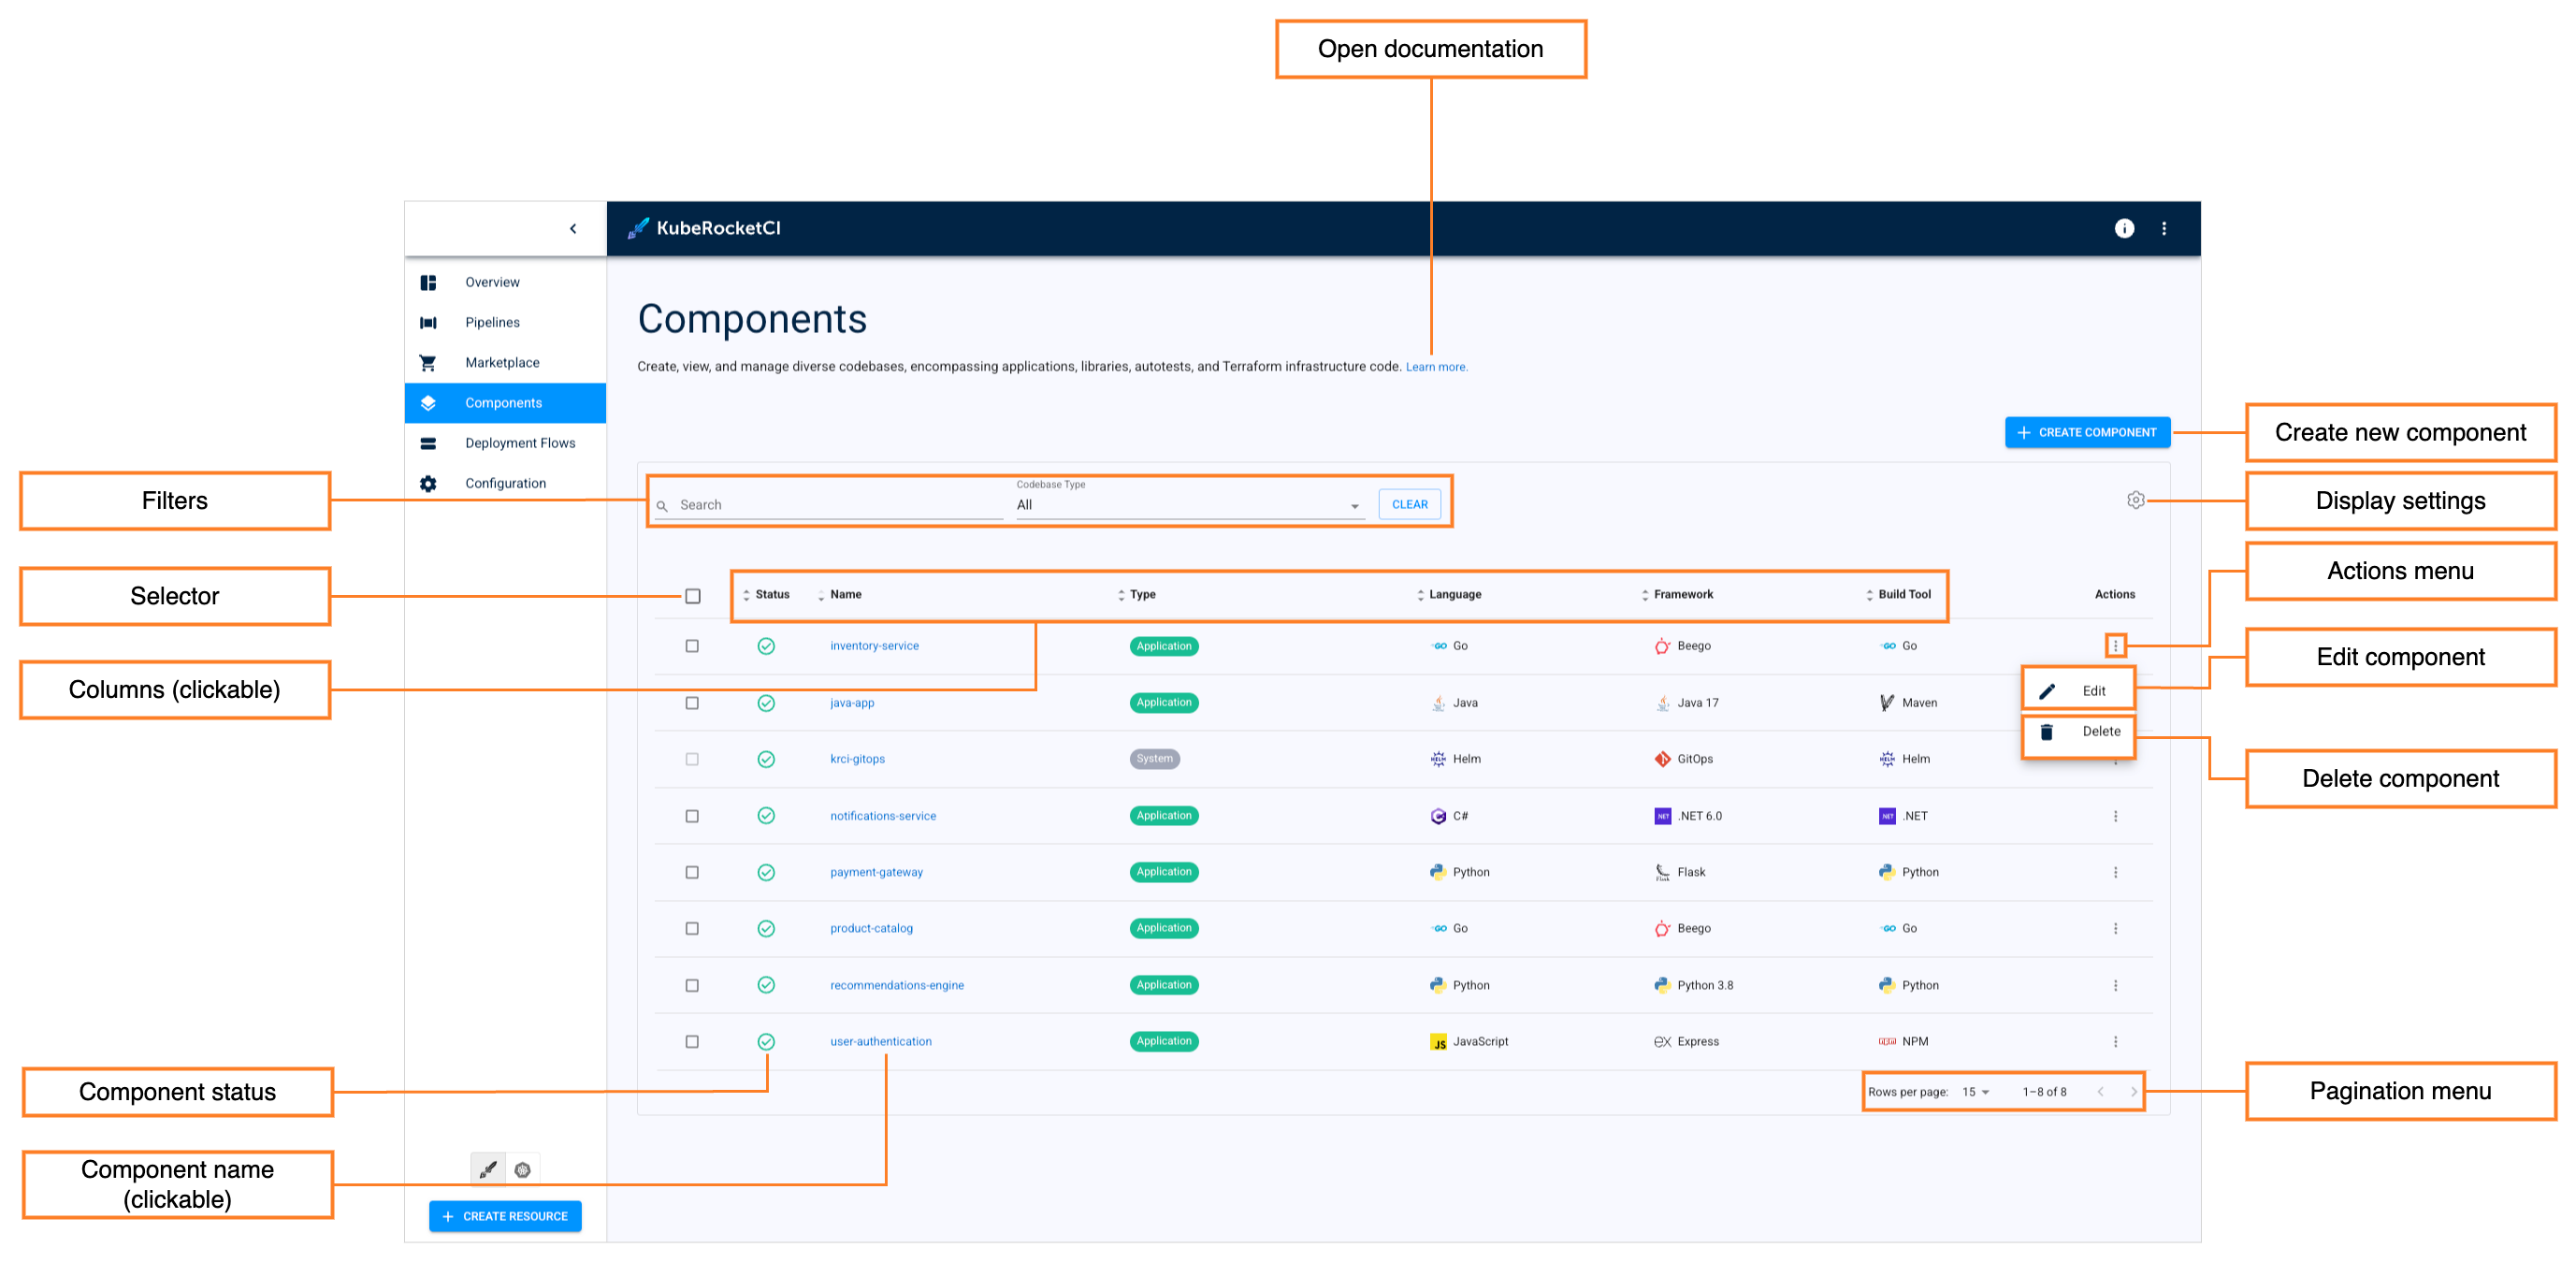
Task: Open table display settings gear
Action: coord(2135,500)
